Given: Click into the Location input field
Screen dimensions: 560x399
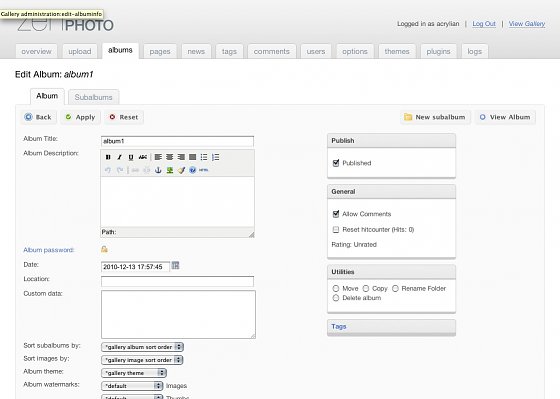Looking at the screenshot, I should 178,281.
